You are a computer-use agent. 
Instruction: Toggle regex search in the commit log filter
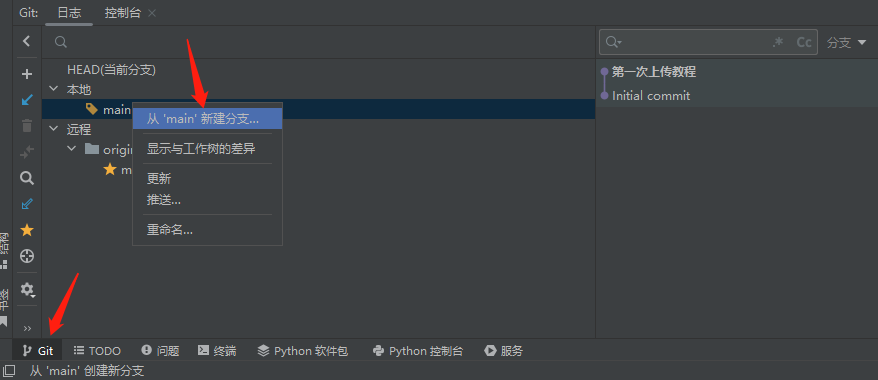point(778,42)
